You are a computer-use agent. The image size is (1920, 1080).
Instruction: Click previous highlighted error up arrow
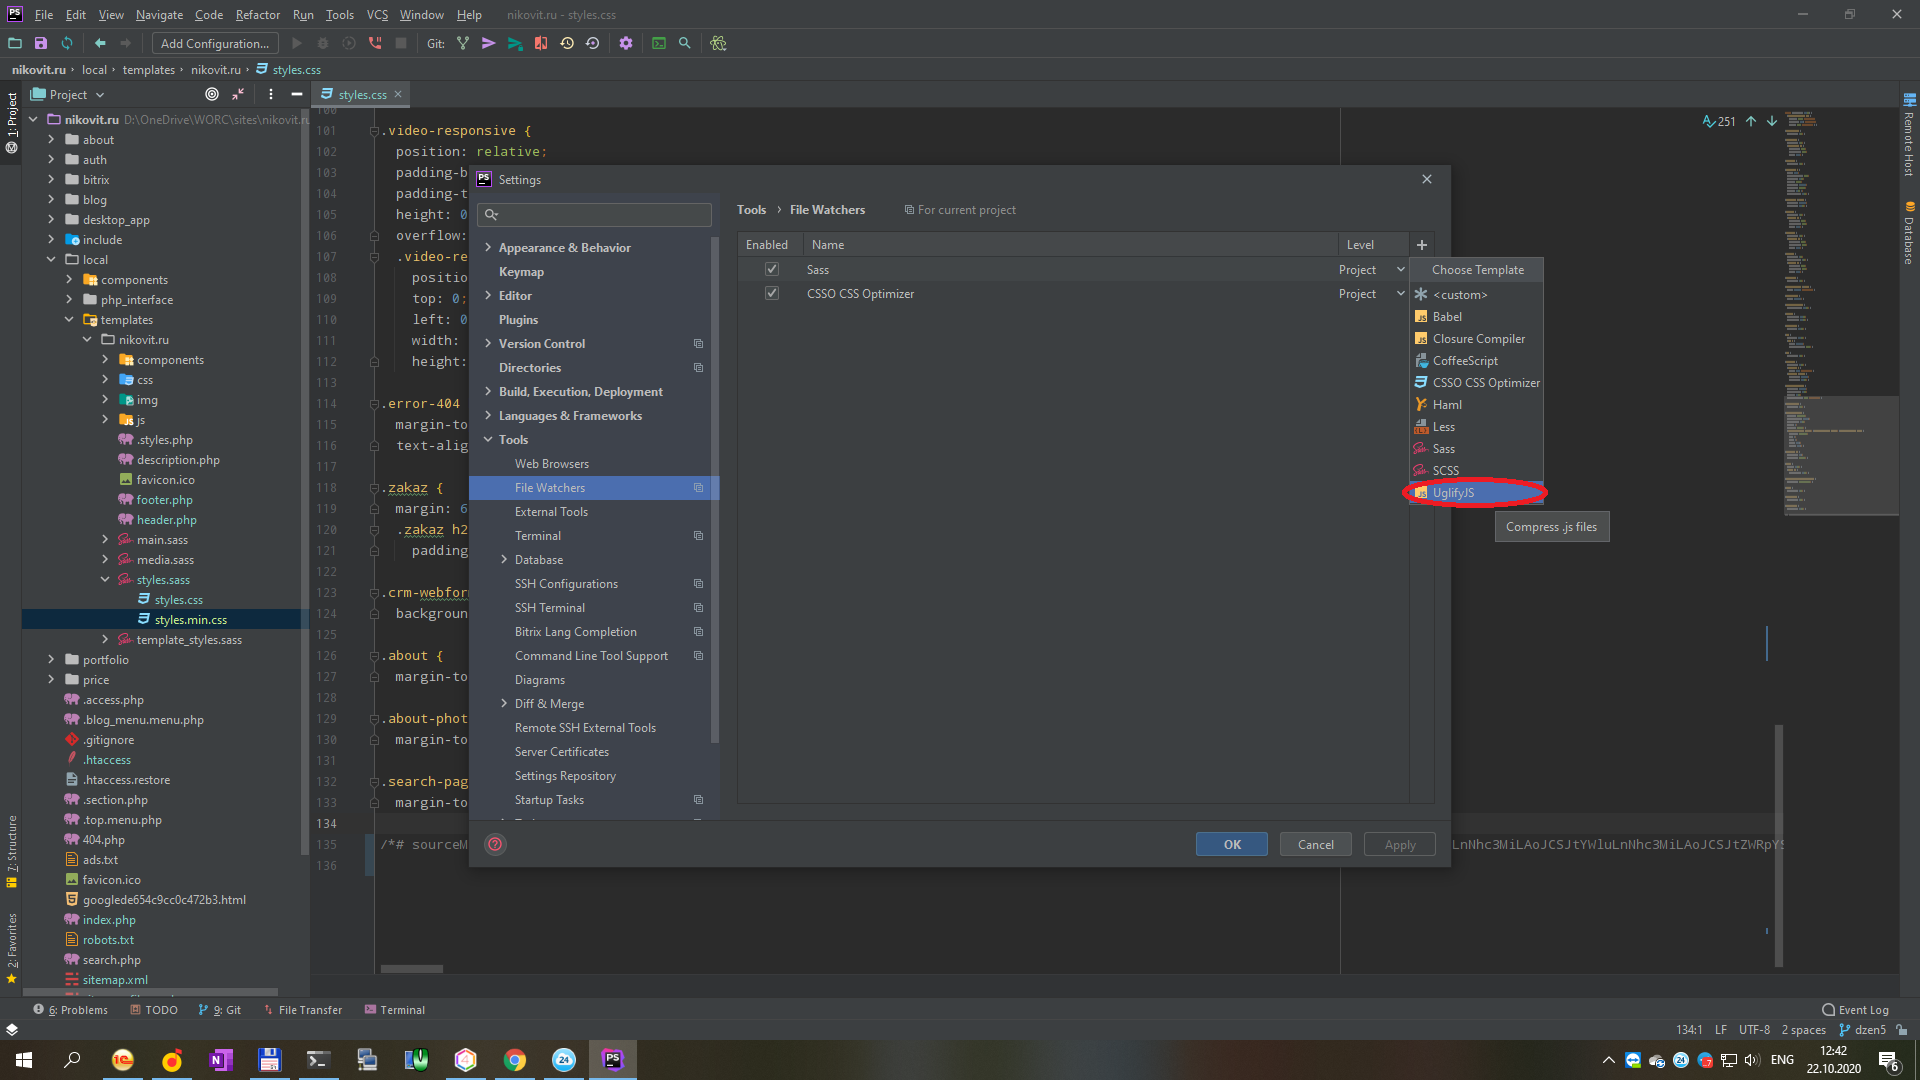[1751, 121]
